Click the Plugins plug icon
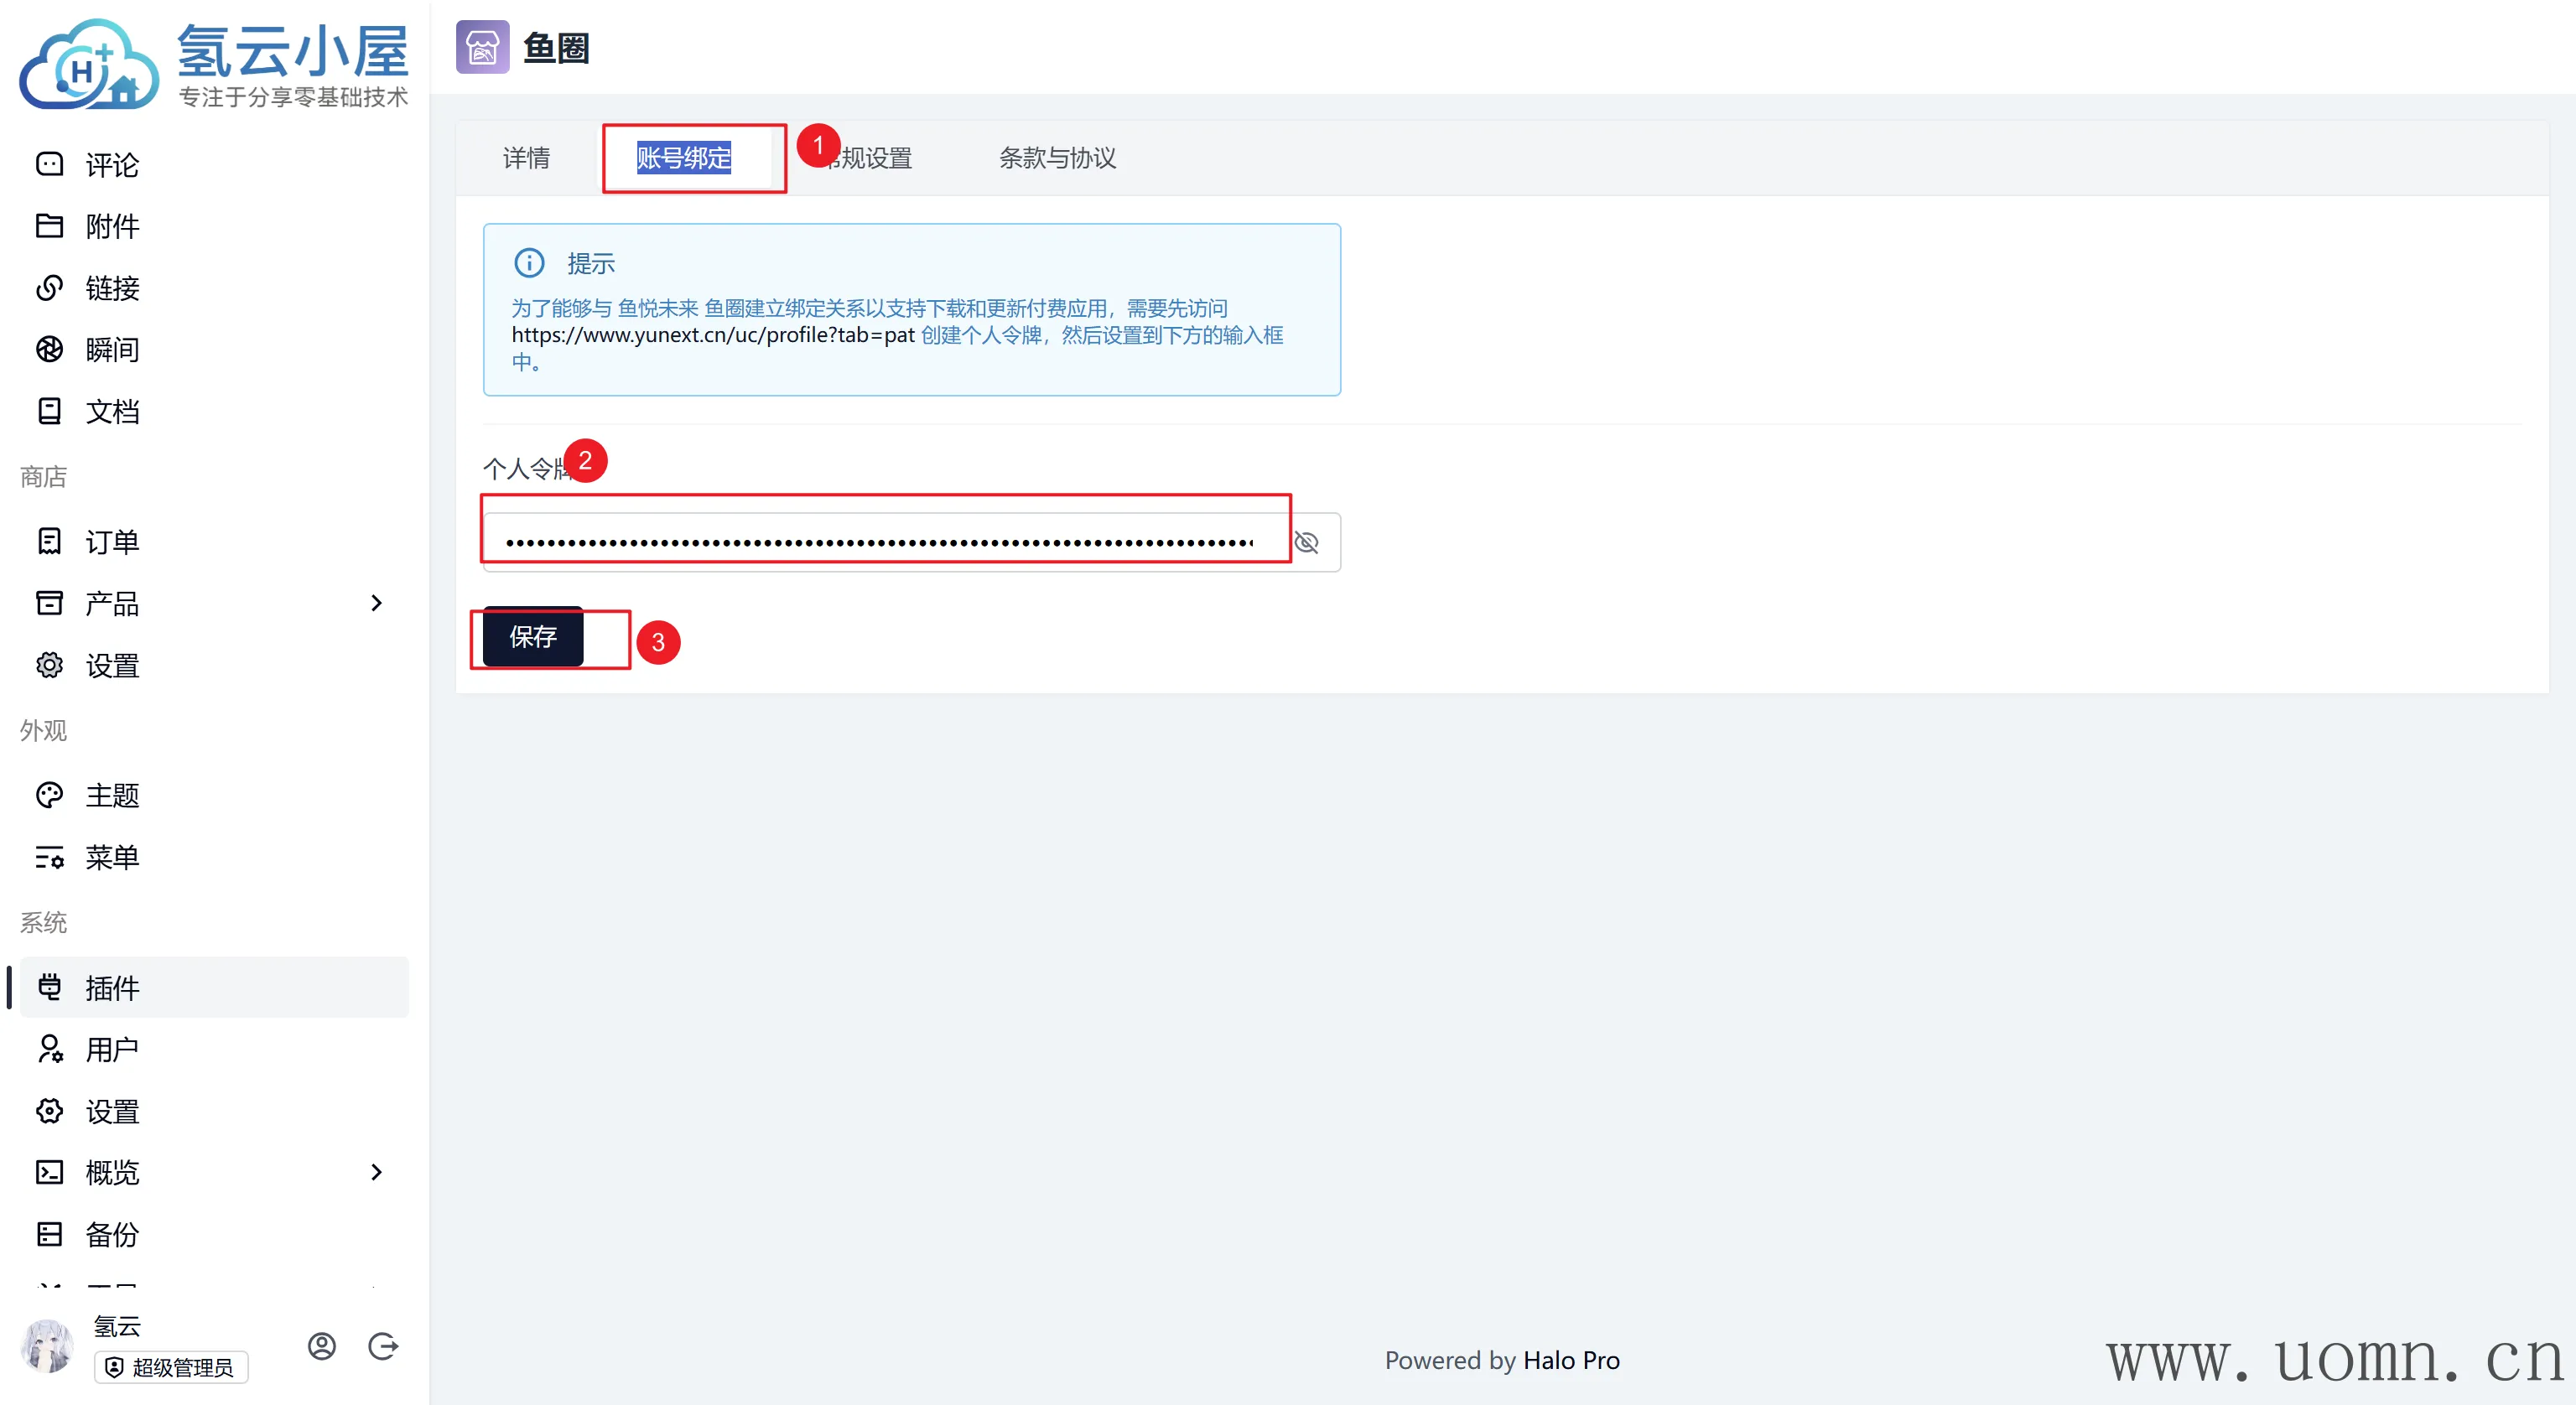 [49, 987]
